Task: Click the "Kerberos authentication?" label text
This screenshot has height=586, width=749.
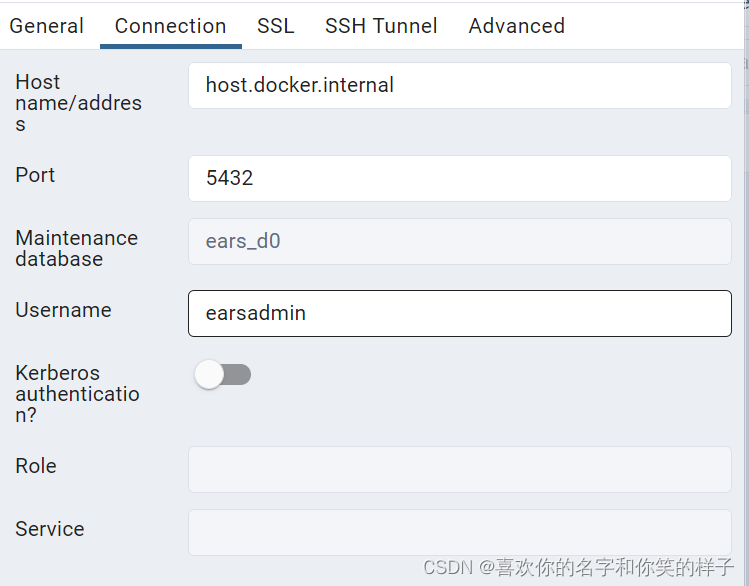Action: [x=77, y=394]
